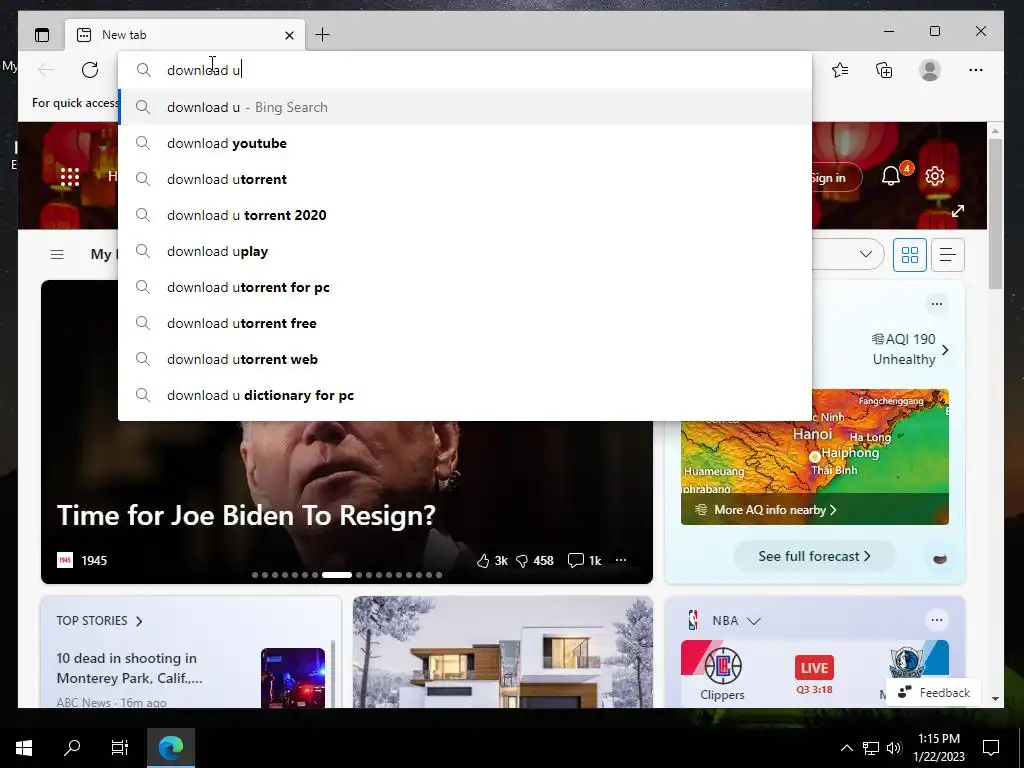This screenshot has height=768, width=1024.
Task: Expand the NBA league dropdown
Action: click(754, 621)
